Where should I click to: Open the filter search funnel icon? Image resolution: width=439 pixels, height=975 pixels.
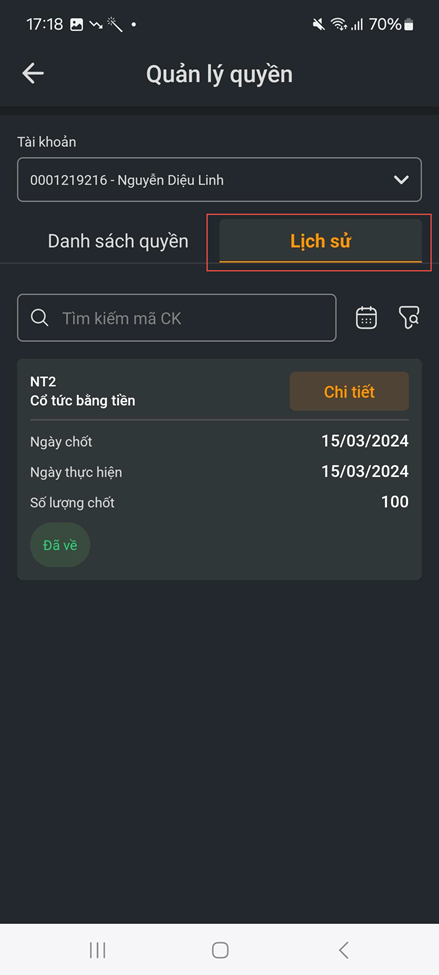[x=409, y=318]
